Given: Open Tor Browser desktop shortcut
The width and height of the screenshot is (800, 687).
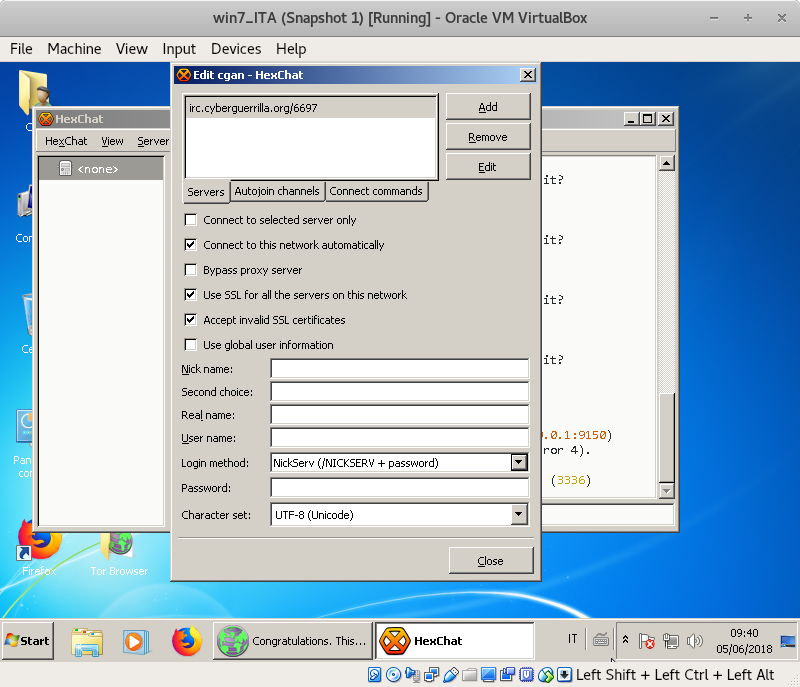Looking at the screenshot, I should (119, 553).
